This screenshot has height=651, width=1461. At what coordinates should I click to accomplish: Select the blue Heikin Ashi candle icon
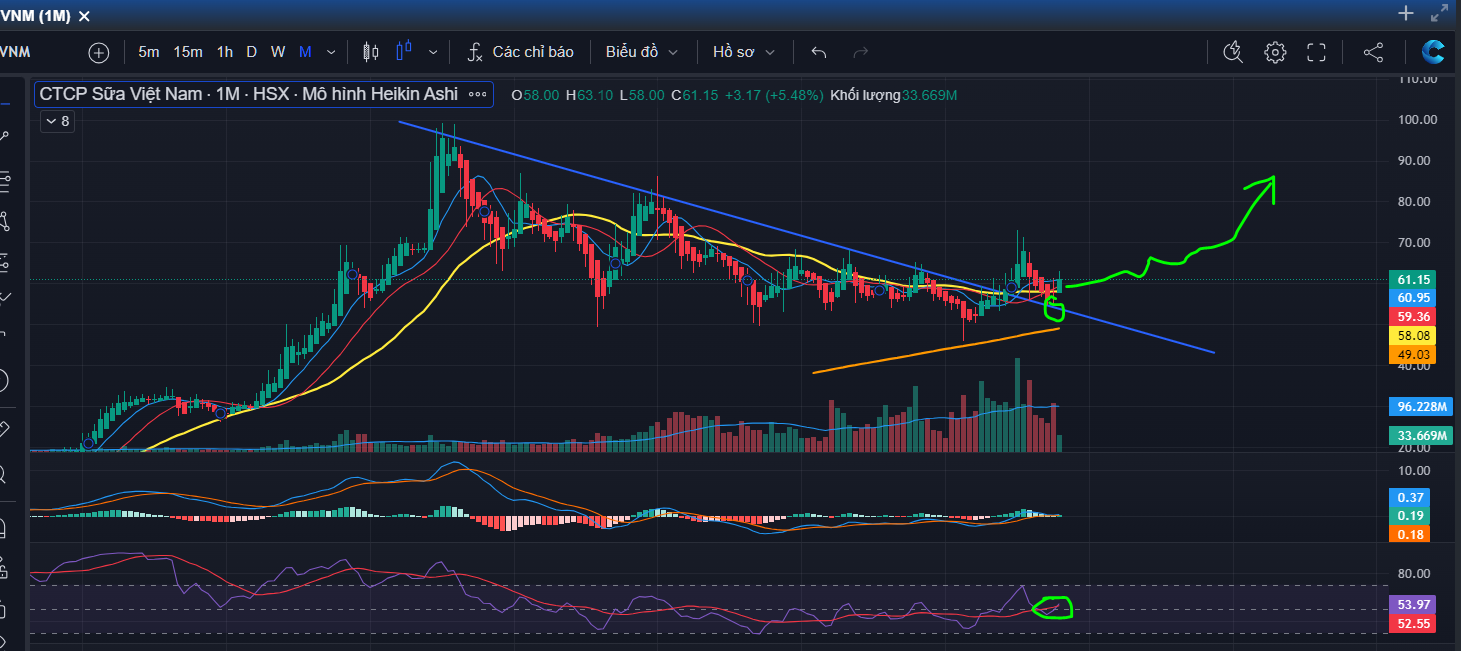pyautogui.click(x=405, y=52)
